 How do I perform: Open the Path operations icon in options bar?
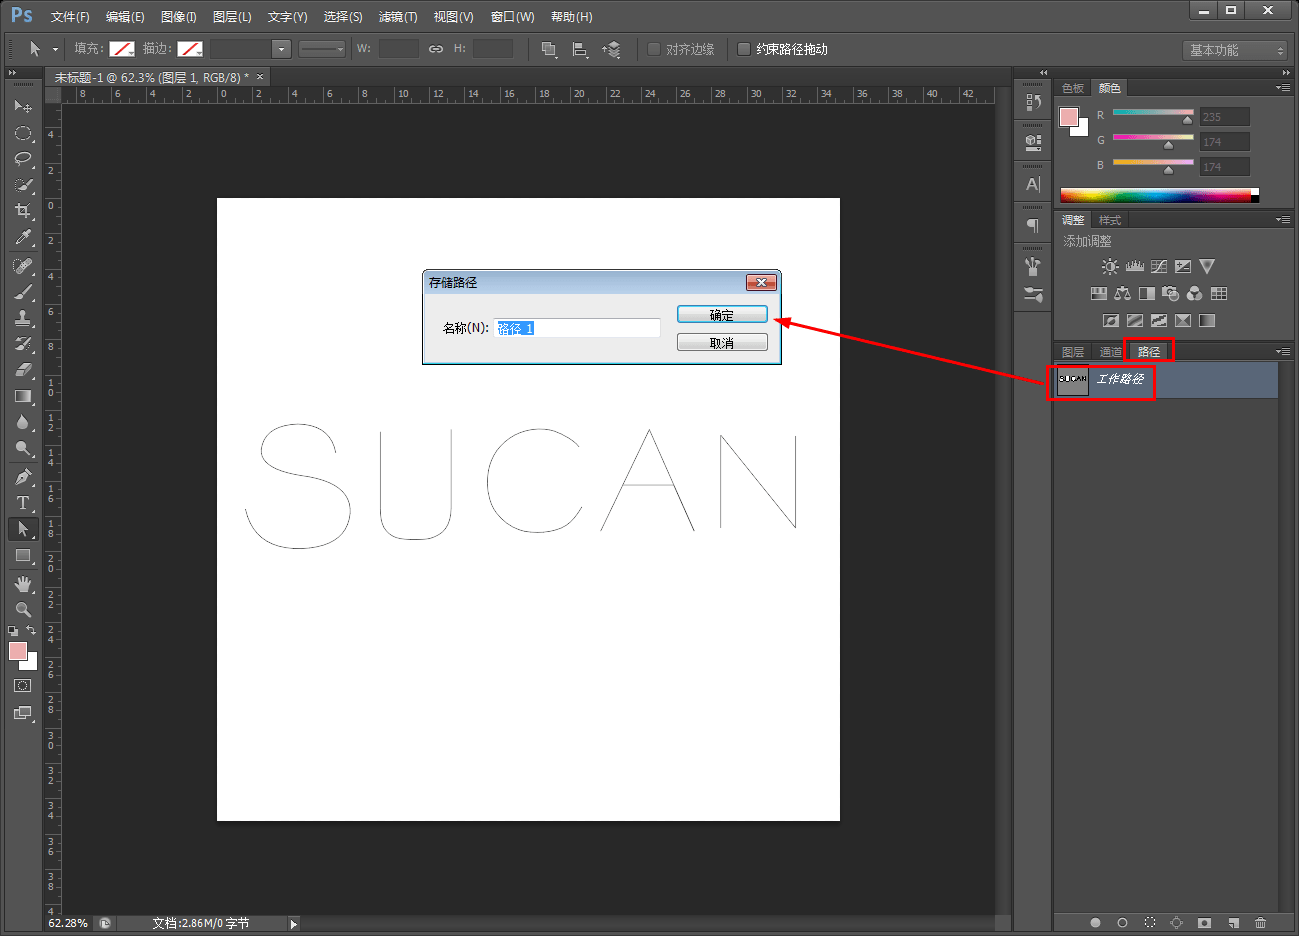[549, 49]
